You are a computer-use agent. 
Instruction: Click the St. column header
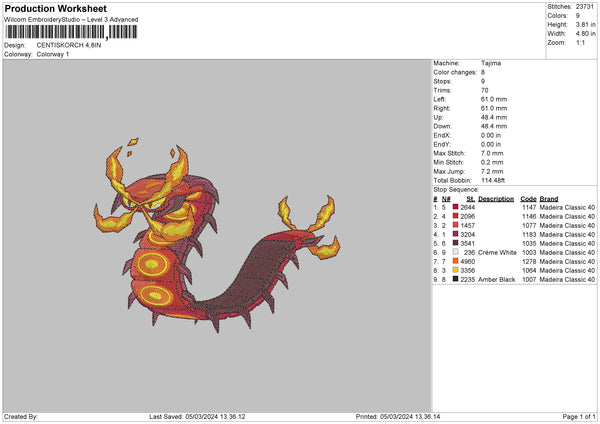coord(471,199)
